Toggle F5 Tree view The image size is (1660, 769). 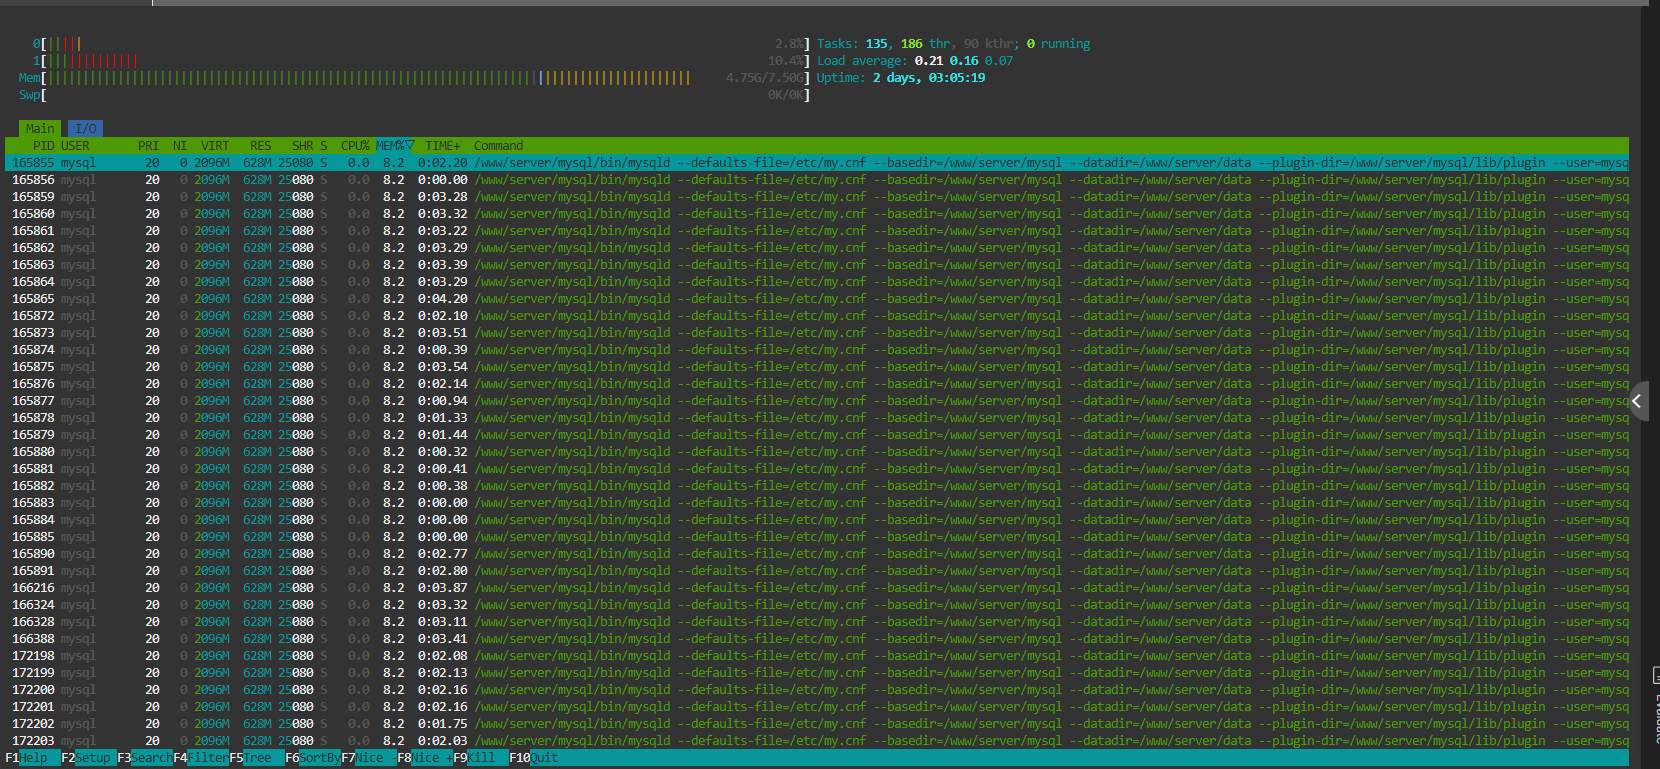pos(258,758)
